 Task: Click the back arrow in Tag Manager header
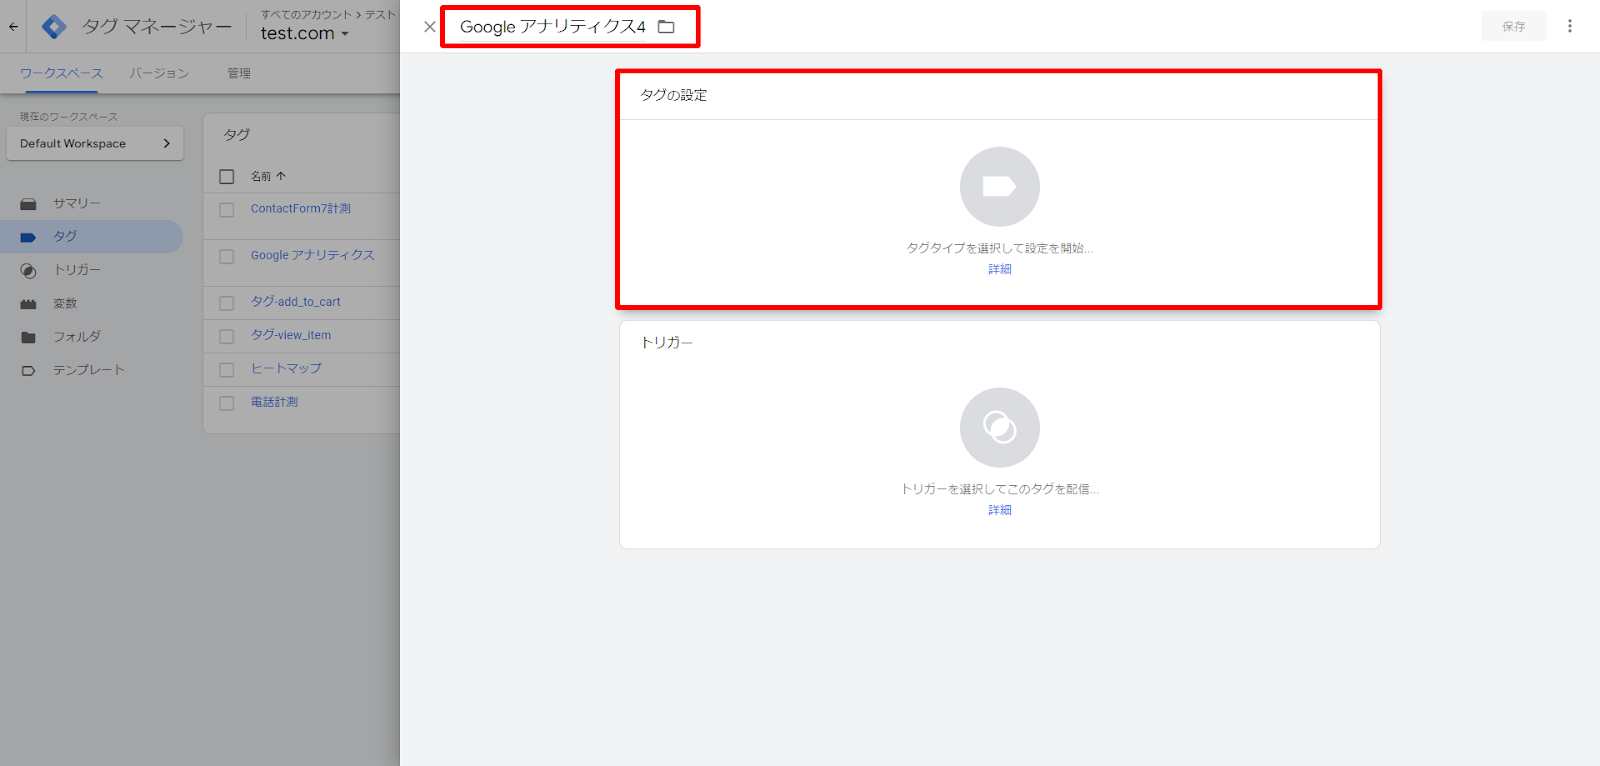[13, 27]
